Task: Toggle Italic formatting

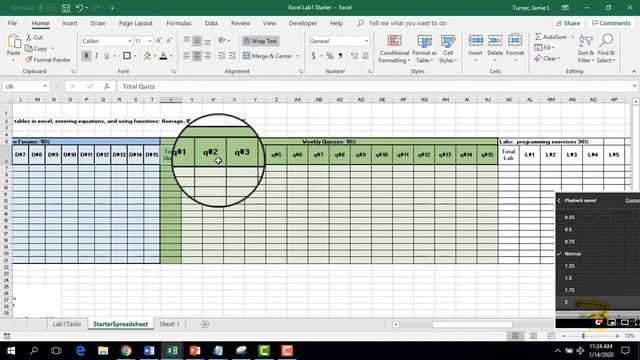Action: [x=96, y=56]
